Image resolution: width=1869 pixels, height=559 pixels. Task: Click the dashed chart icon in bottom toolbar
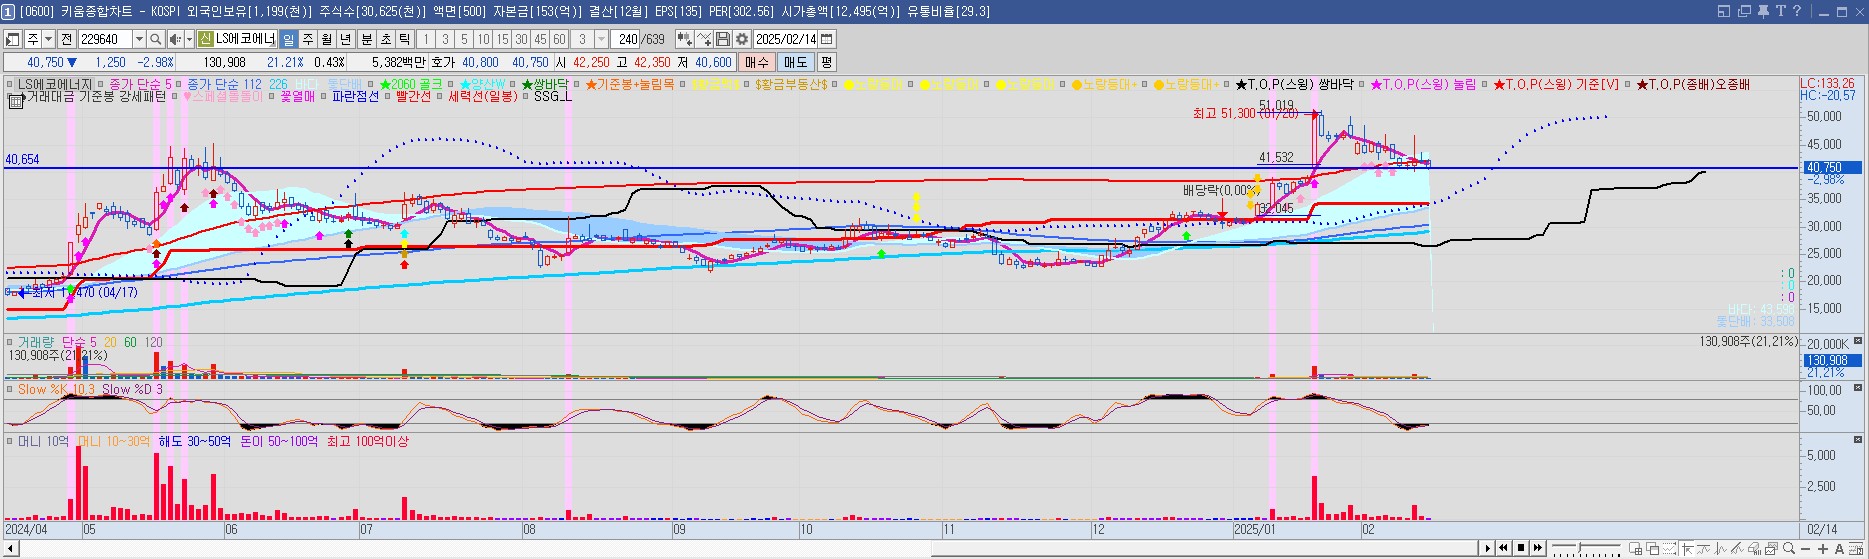point(1669,548)
